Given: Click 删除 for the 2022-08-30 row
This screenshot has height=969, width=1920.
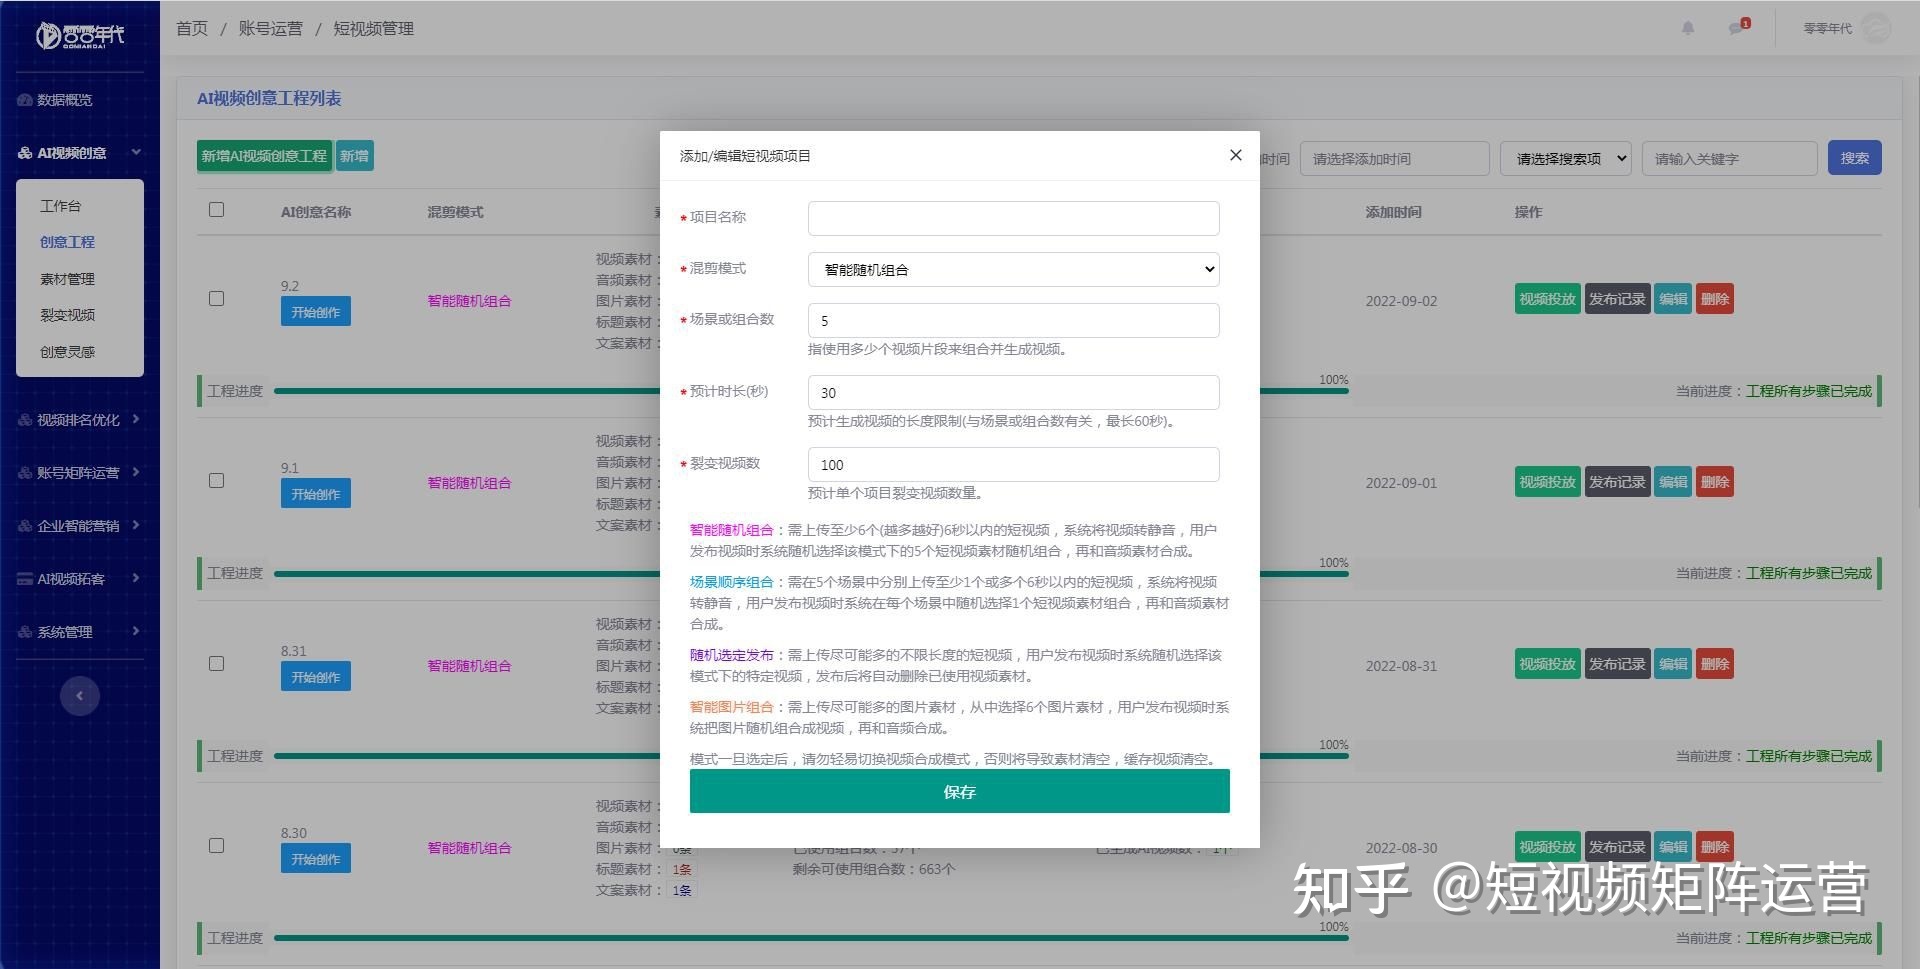Looking at the screenshot, I should click(1715, 847).
